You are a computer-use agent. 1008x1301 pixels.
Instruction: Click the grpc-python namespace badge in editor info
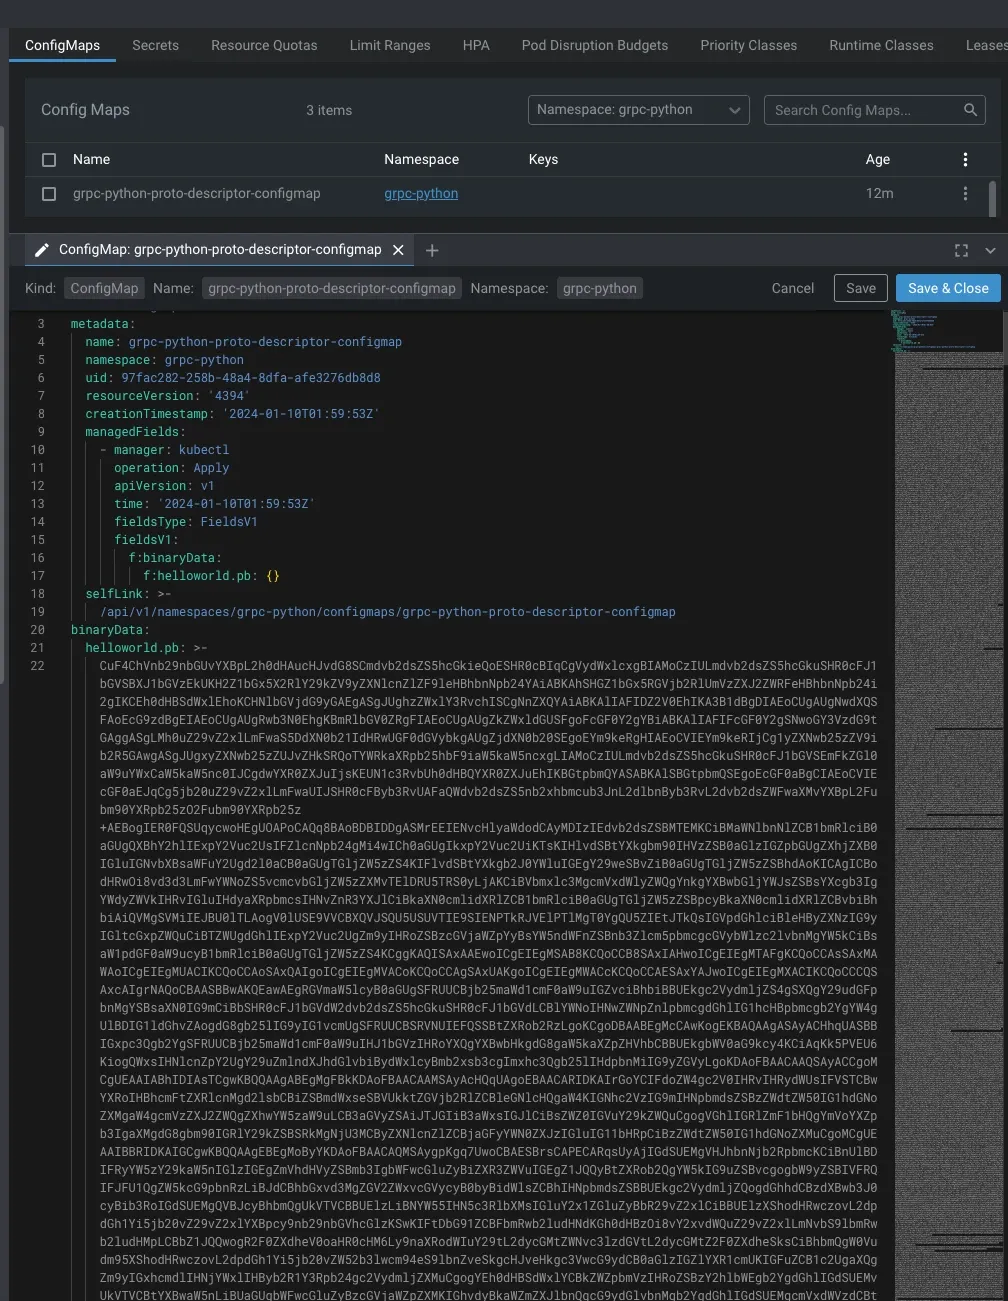point(599,288)
